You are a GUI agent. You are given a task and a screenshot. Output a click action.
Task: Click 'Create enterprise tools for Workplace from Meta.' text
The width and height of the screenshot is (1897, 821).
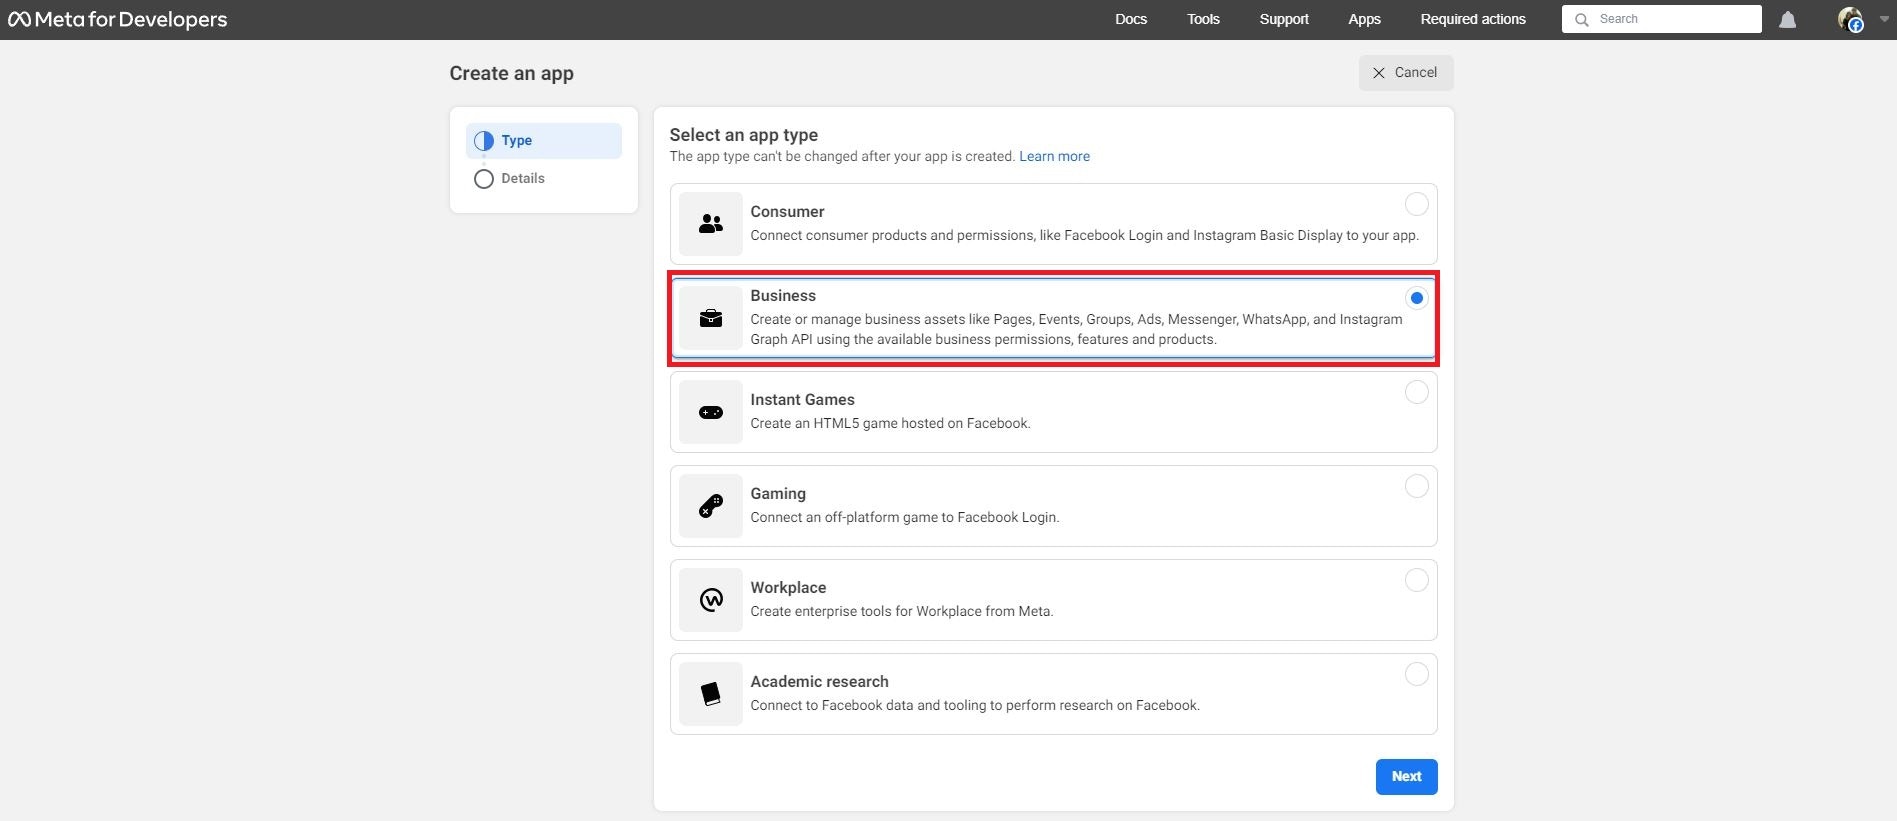pos(901,612)
